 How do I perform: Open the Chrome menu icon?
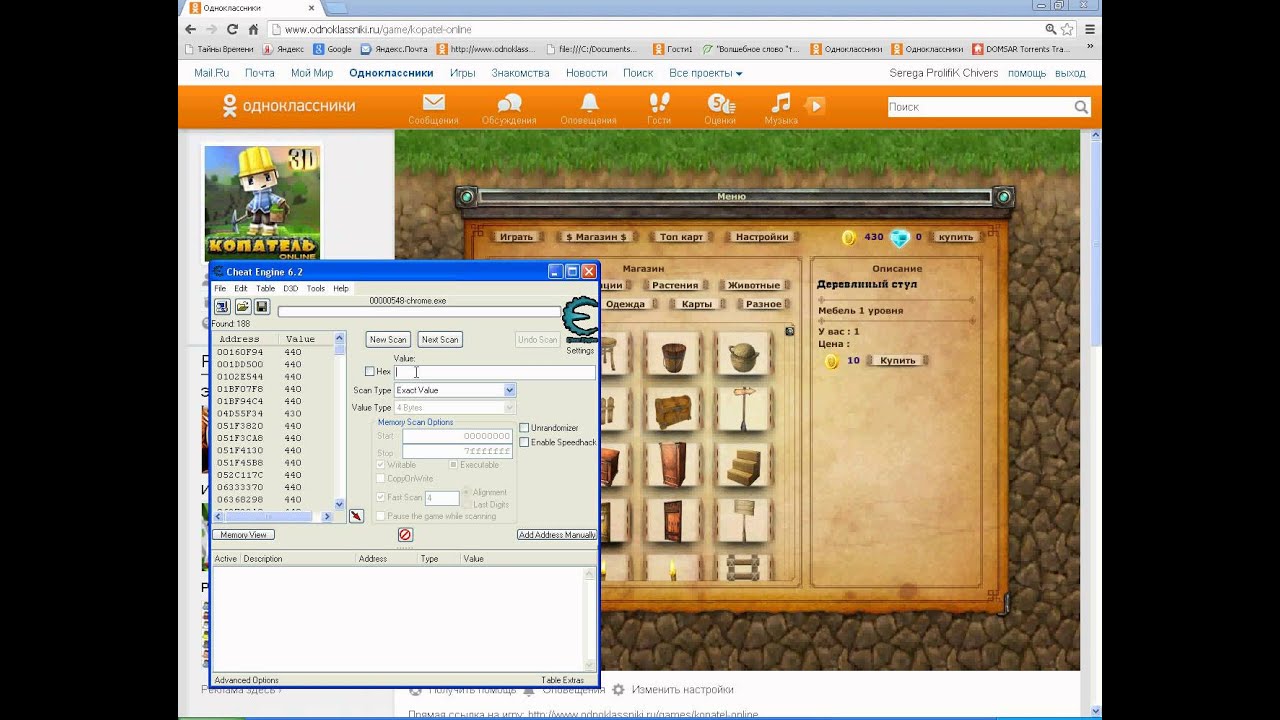[1090, 29]
